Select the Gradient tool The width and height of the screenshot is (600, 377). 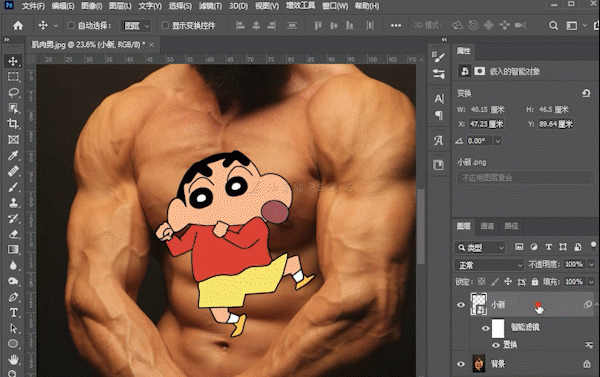(x=13, y=250)
